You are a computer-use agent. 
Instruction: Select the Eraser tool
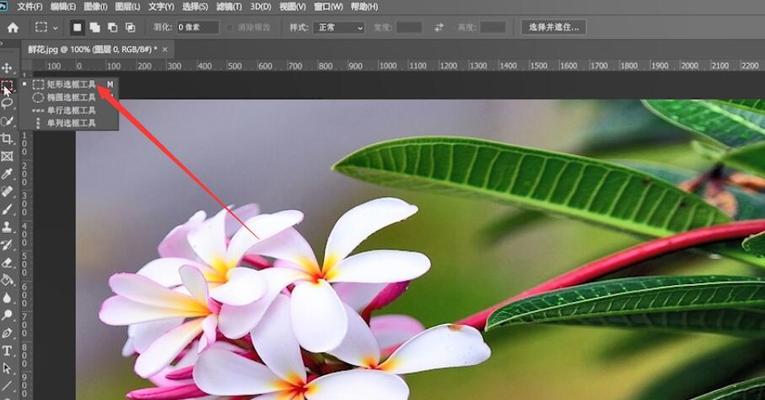[x=7, y=262]
